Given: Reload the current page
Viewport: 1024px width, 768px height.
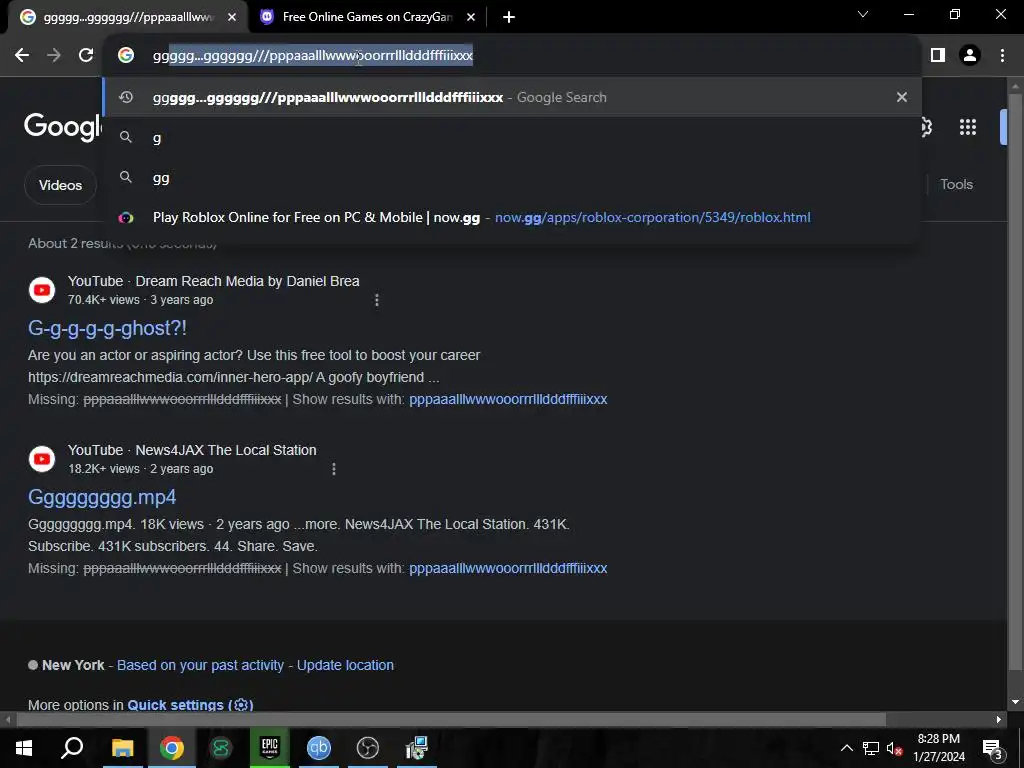Looking at the screenshot, I should [86, 56].
